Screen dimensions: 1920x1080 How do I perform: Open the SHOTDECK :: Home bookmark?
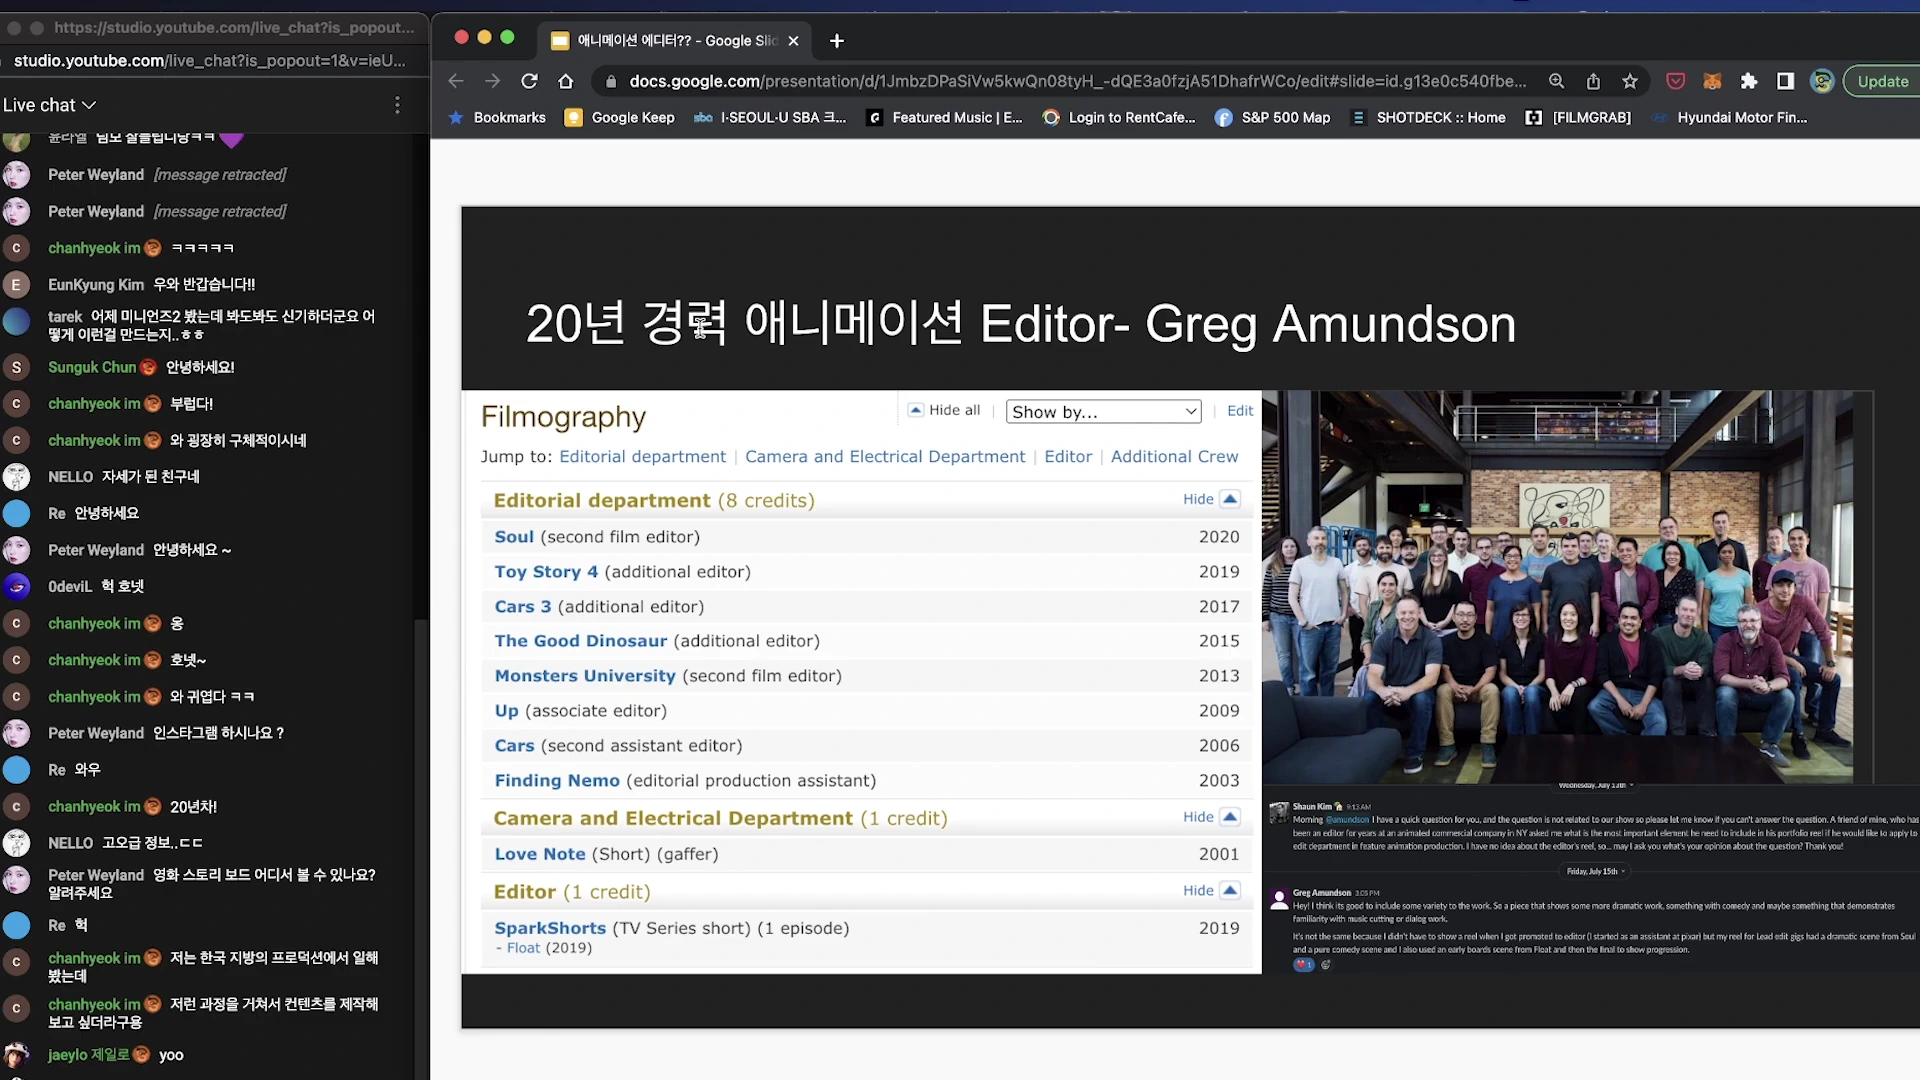[1428, 117]
